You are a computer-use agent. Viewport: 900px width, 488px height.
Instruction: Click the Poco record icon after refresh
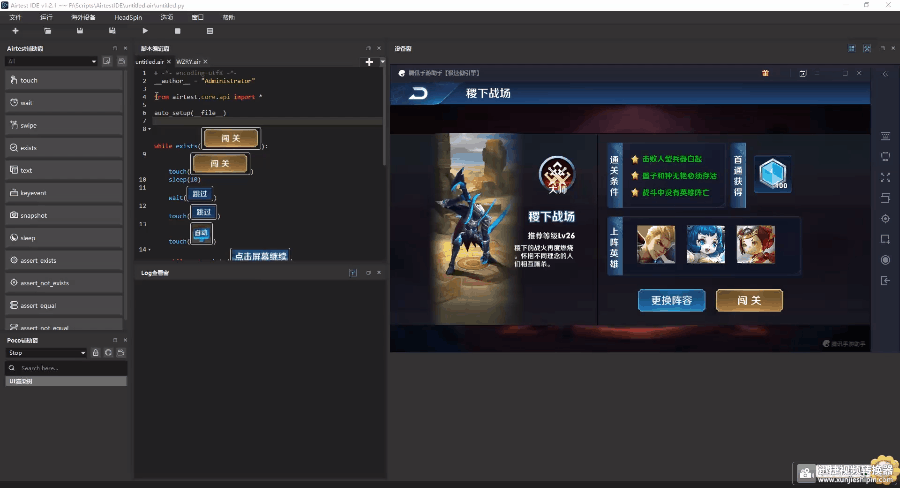coord(121,353)
